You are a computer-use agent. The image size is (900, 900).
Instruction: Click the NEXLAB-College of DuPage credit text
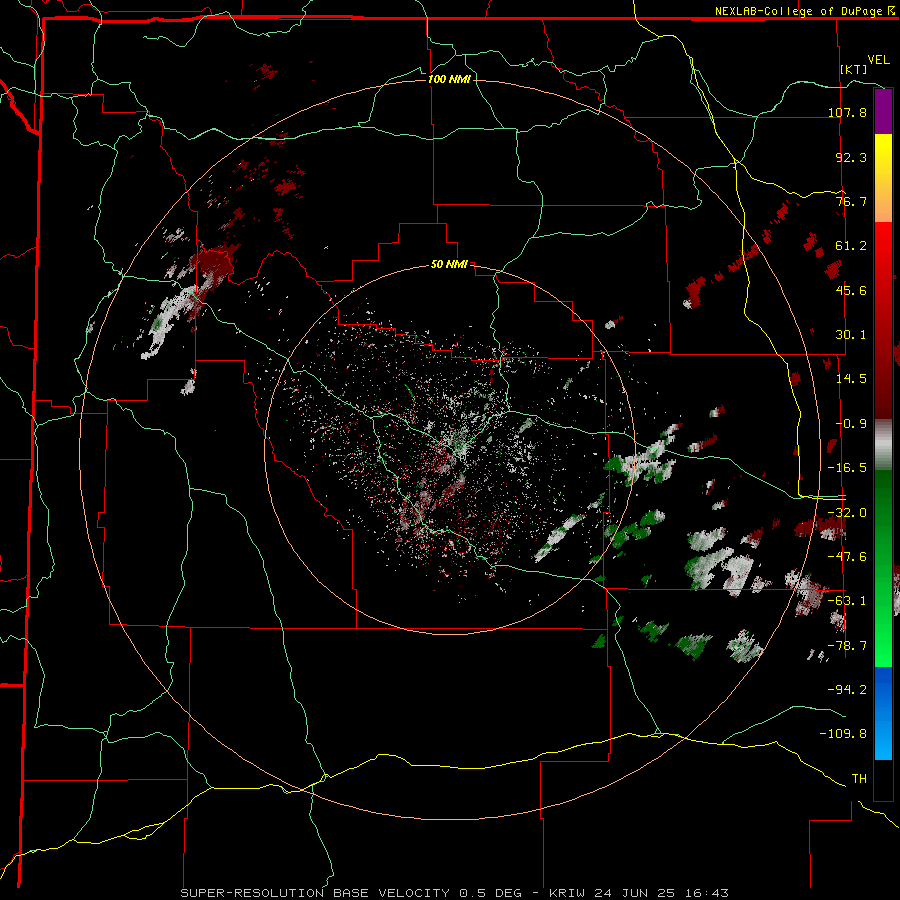799,11
